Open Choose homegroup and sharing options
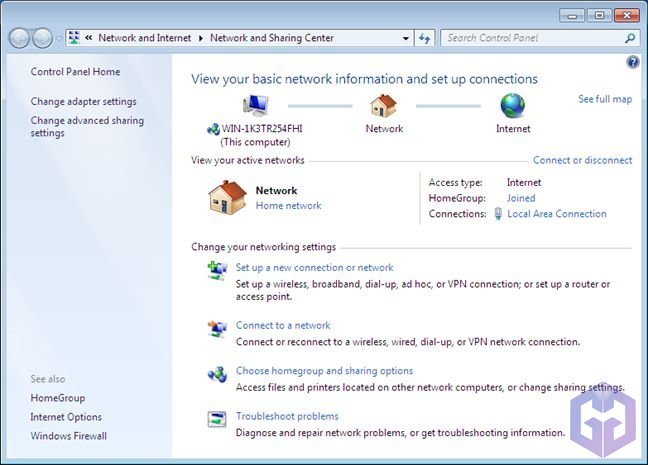The width and height of the screenshot is (648, 465). [324, 371]
